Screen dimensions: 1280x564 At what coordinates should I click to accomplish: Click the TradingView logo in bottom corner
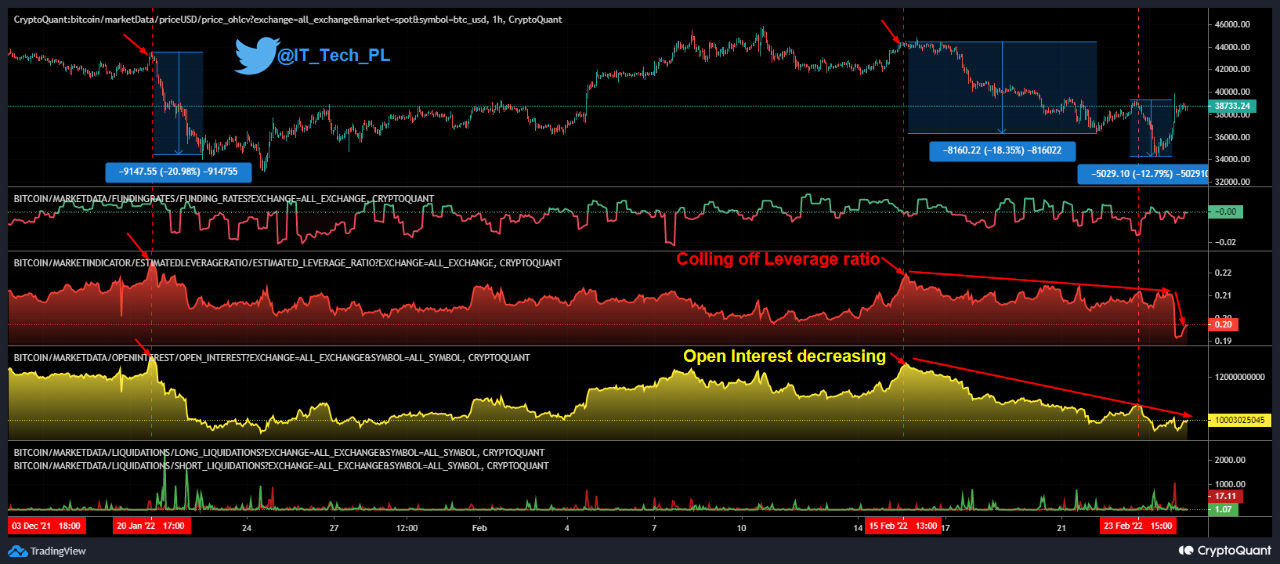(47, 551)
